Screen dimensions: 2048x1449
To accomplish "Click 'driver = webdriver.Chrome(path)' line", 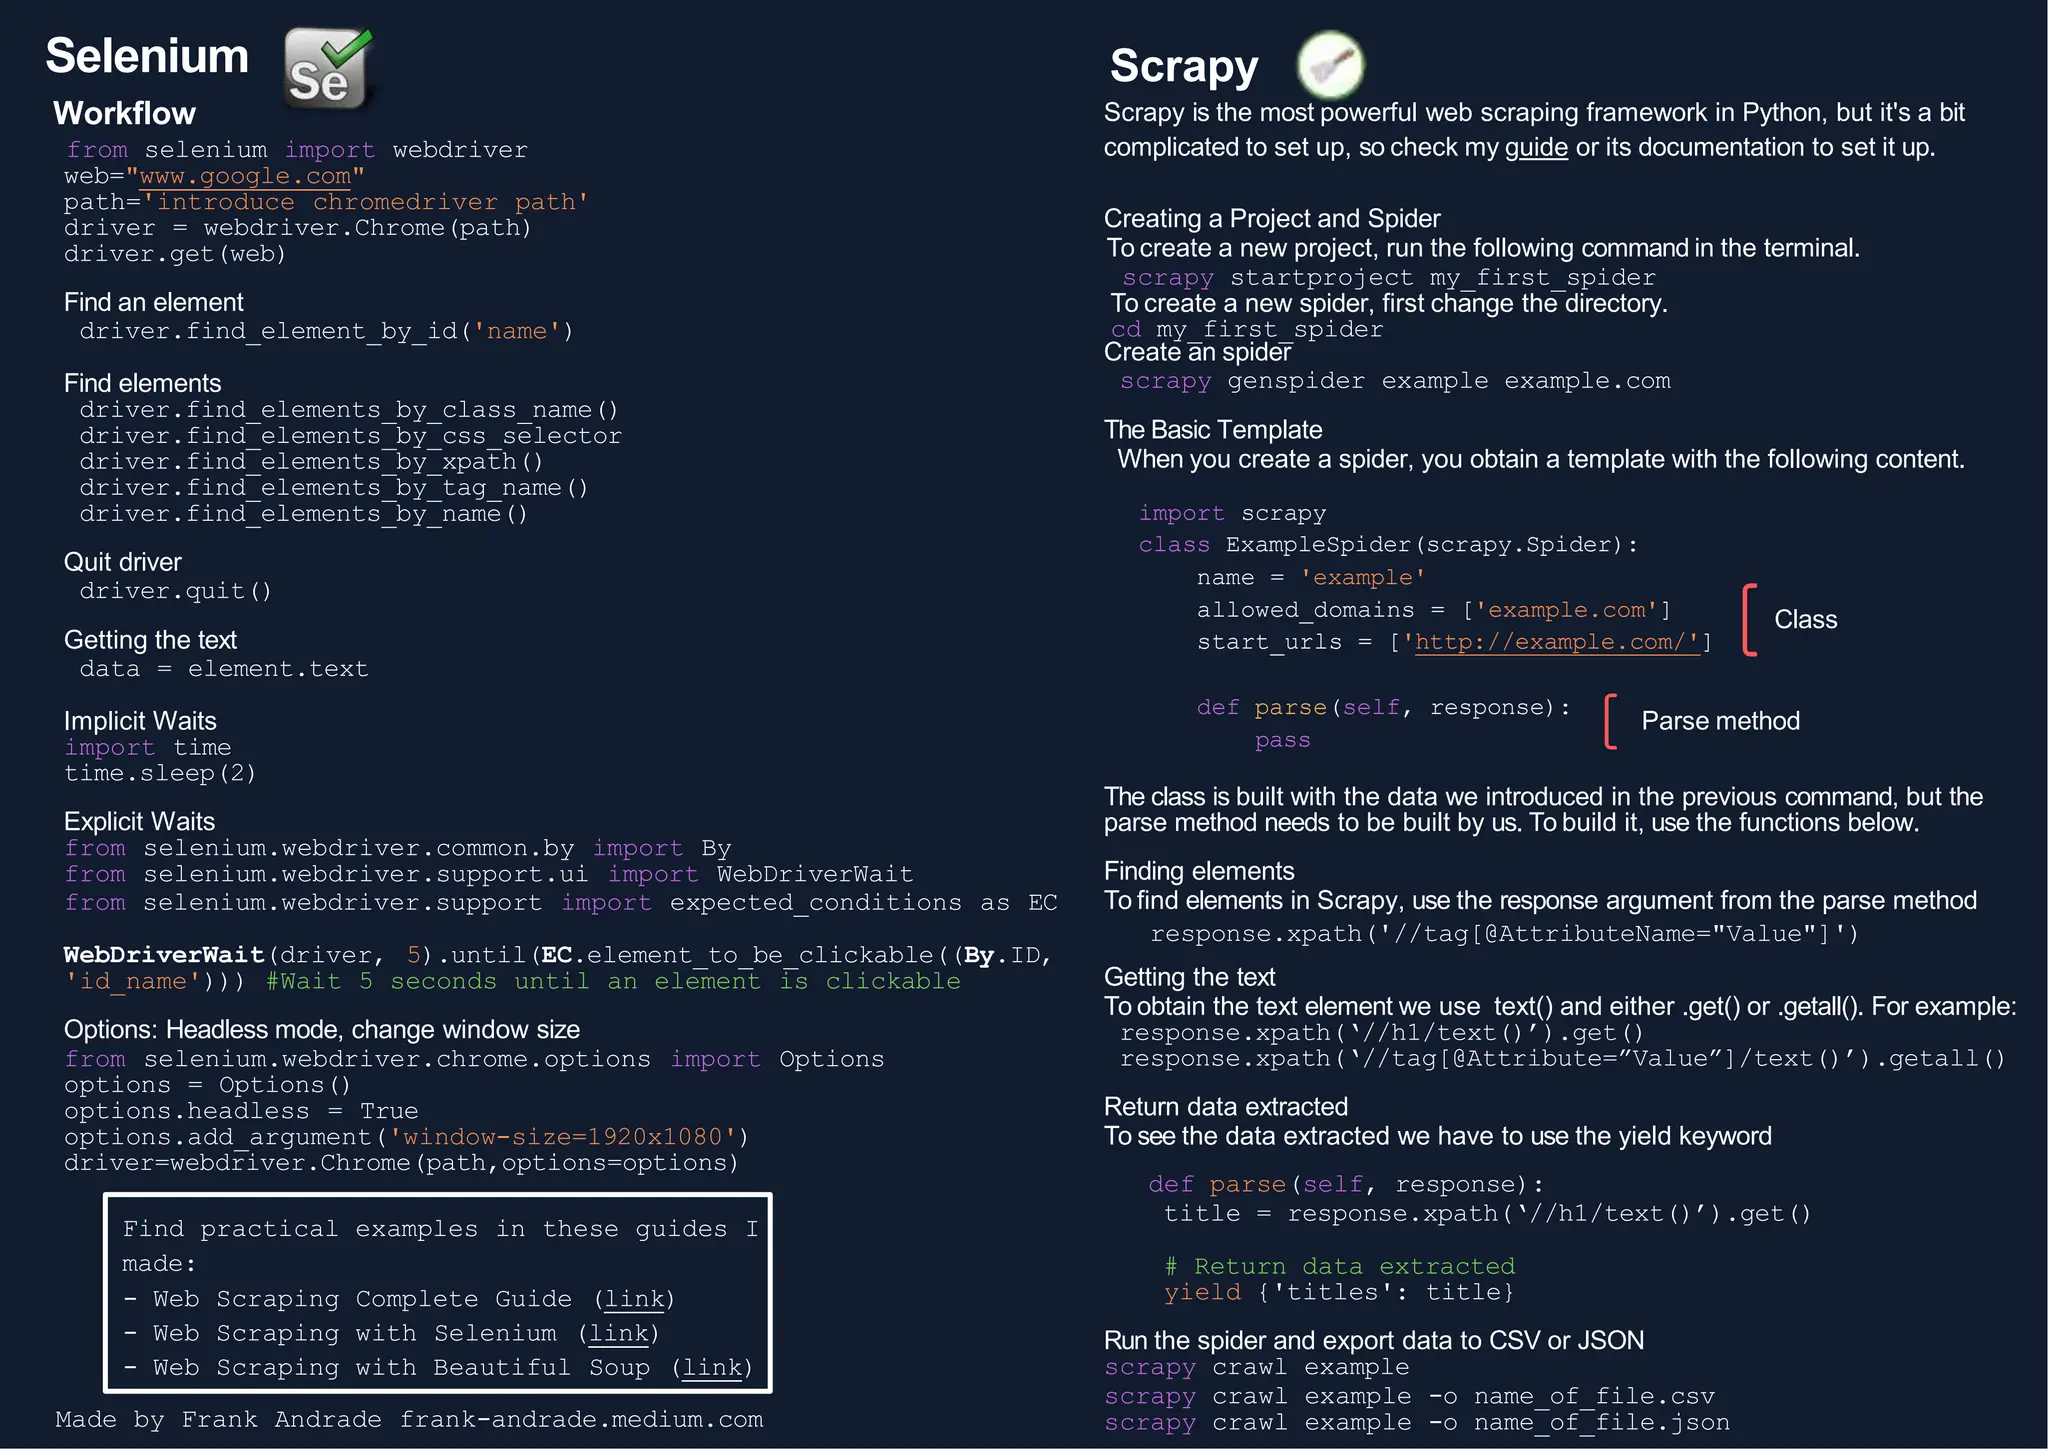I will coord(298,228).
